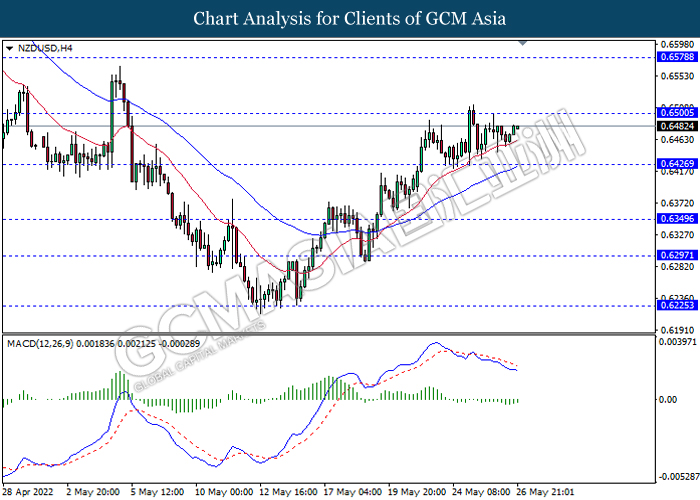Select the 0.65788 resistance price label

(x=677, y=57)
